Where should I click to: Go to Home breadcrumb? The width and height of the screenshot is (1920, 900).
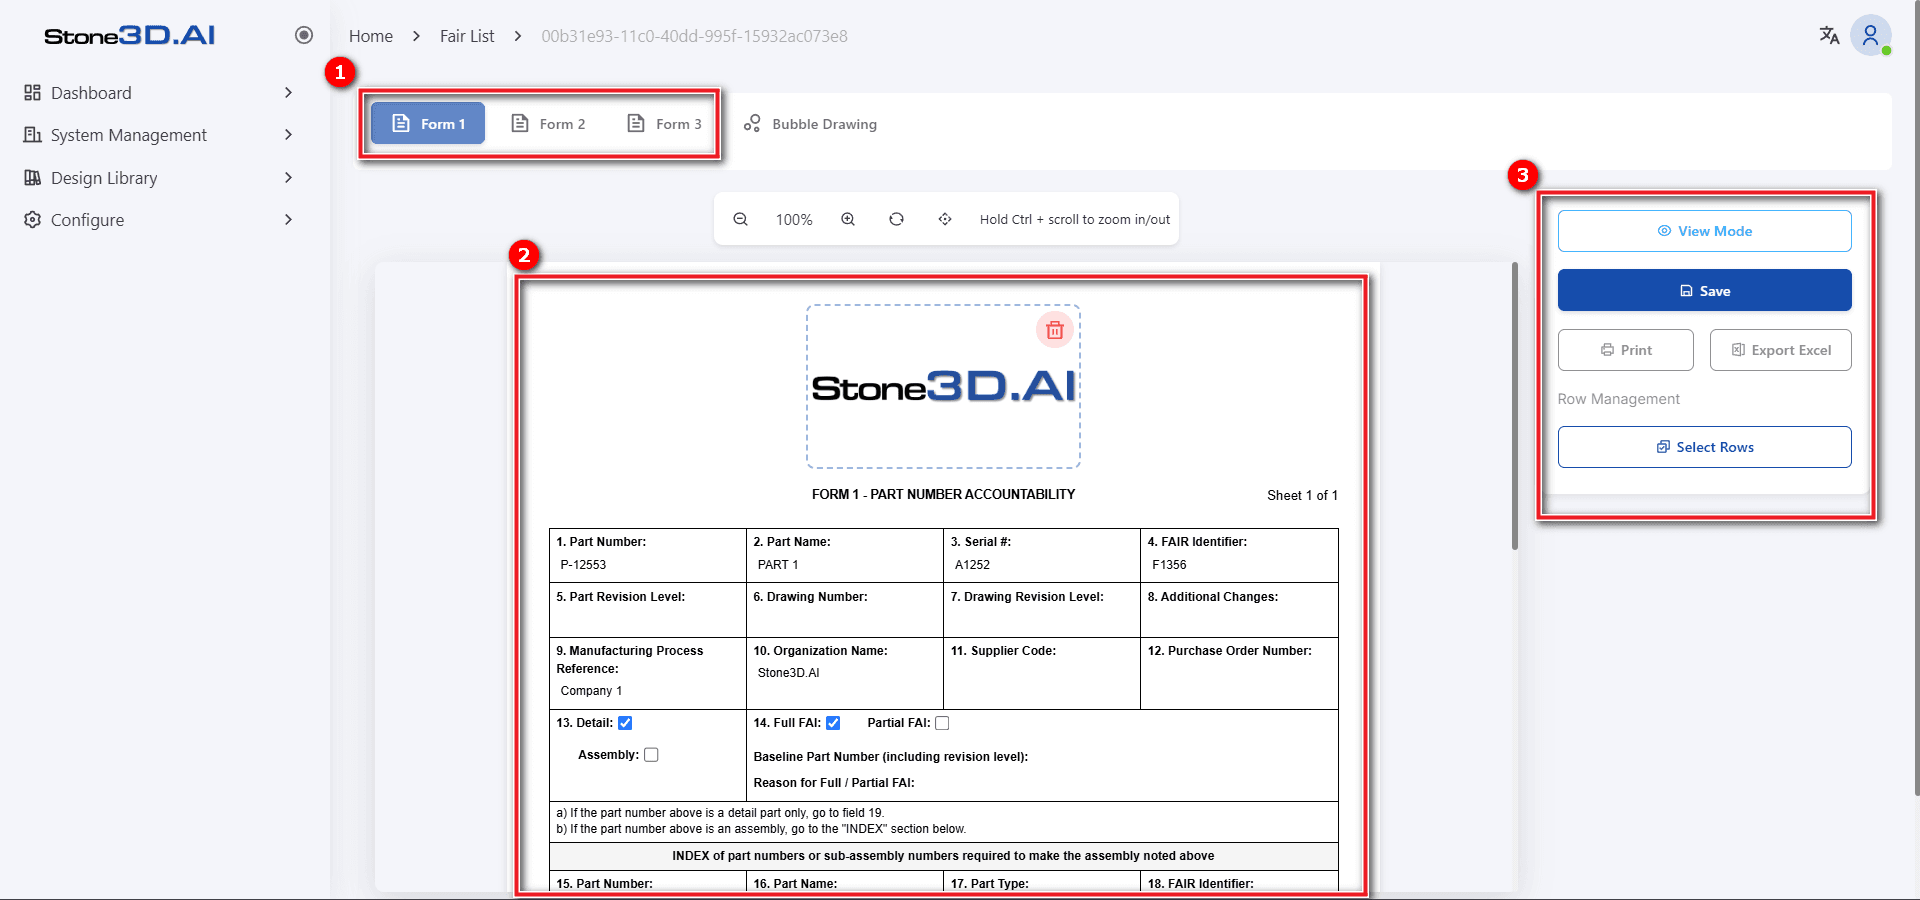[371, 36]
